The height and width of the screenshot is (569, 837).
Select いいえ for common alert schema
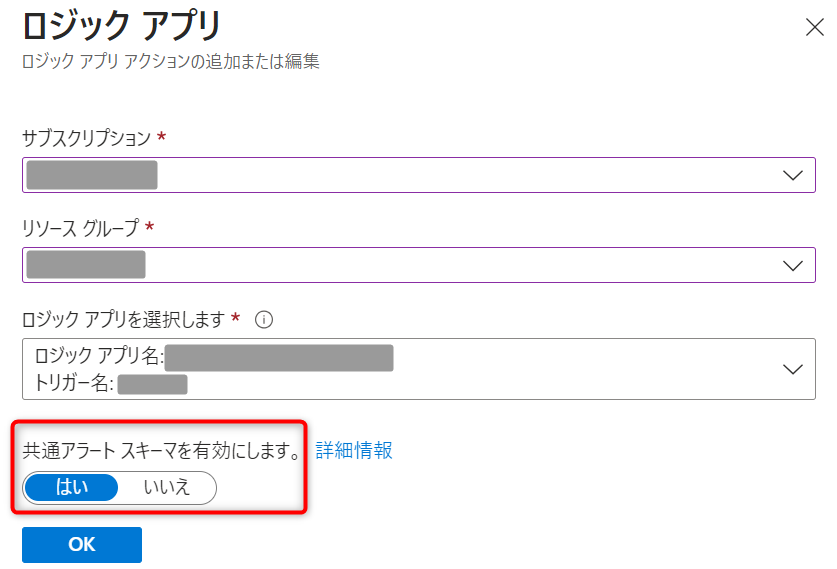[x=167, y=487]
